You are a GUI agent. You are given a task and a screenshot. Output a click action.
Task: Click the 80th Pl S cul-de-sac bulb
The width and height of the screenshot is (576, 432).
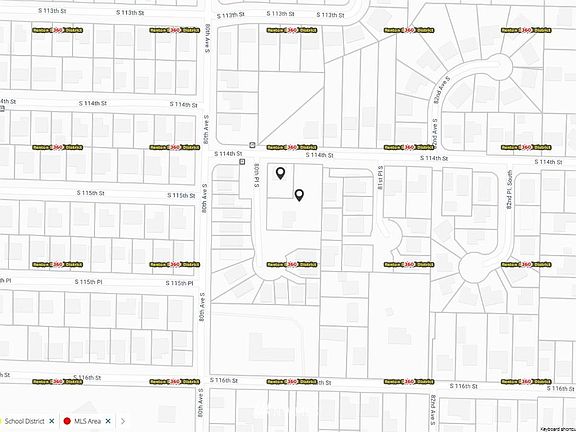270,266
